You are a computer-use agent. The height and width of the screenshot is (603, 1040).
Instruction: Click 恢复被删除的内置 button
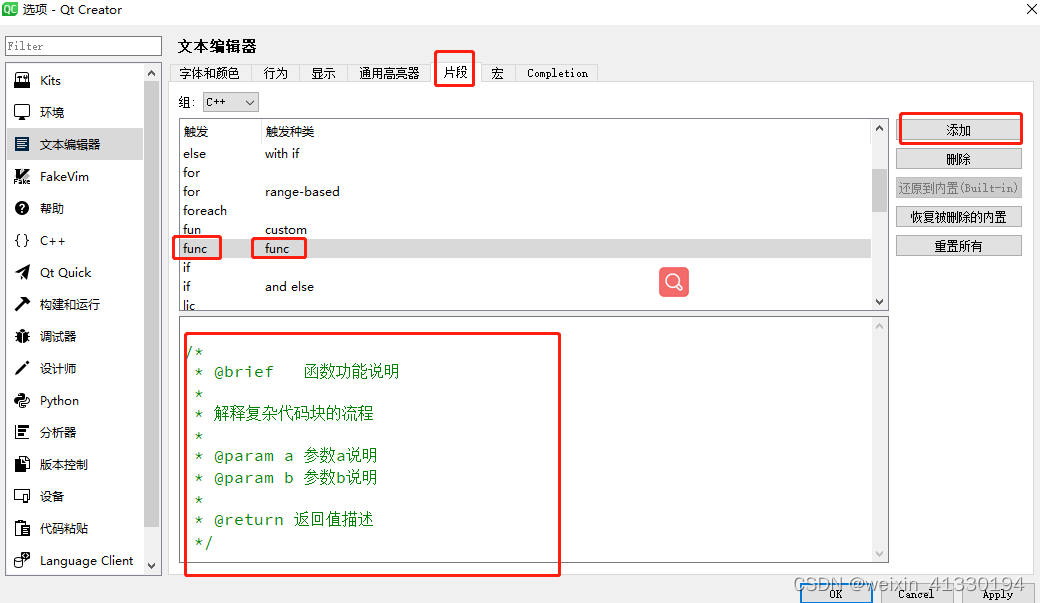(x=958, y=217)
